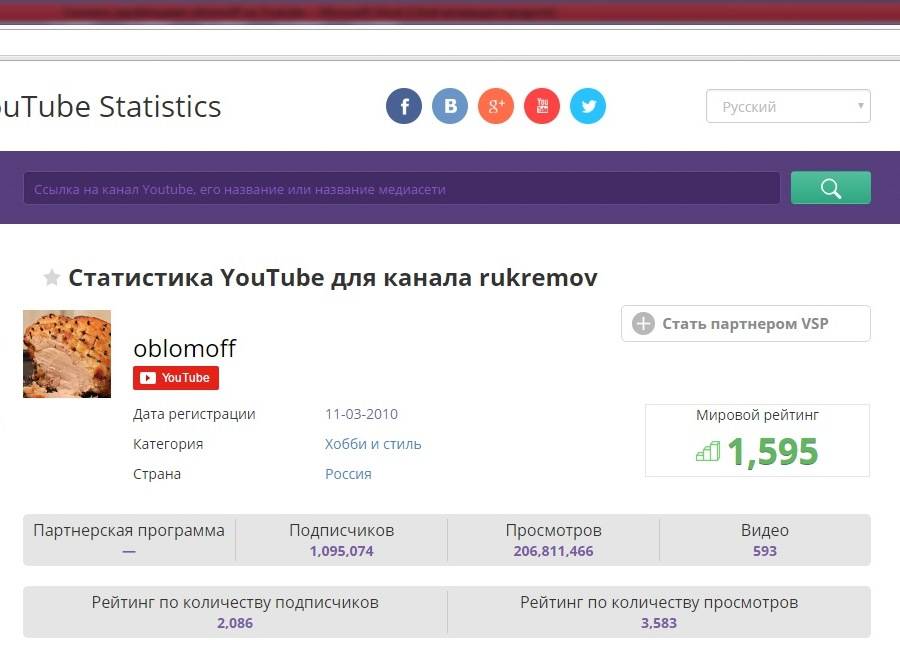Click the Подписчиков column label
Viewport: 900px width, 661px height.
pyautogui.click(x=342, y=530)
